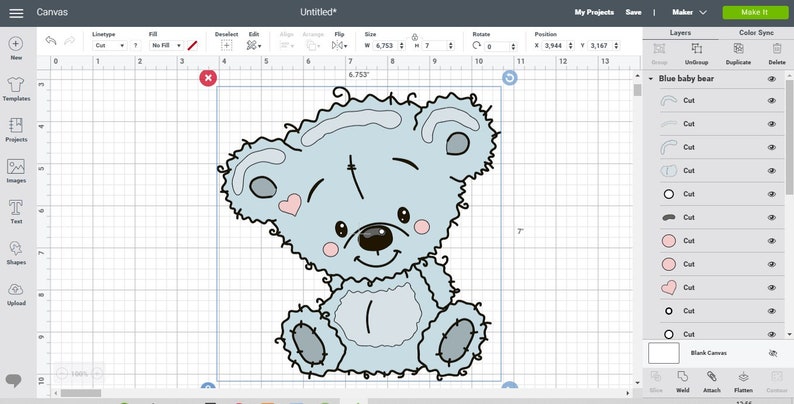Viewport: 794px width, 404px height.
Task: Open the Upload panel
Action: [16, 289]
